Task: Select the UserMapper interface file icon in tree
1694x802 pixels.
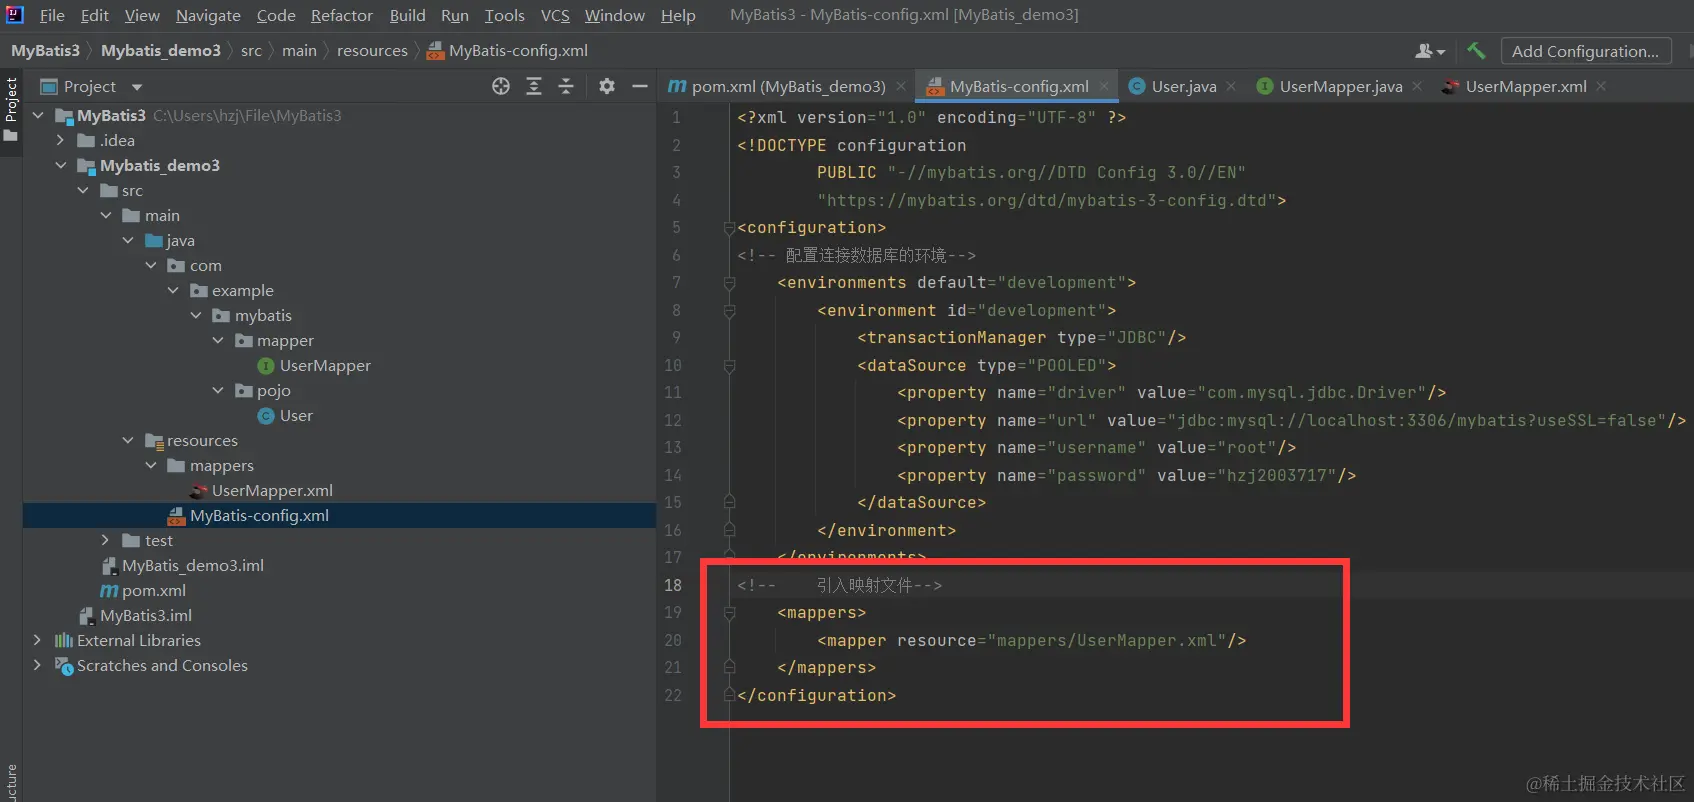Action: point(266,366)
